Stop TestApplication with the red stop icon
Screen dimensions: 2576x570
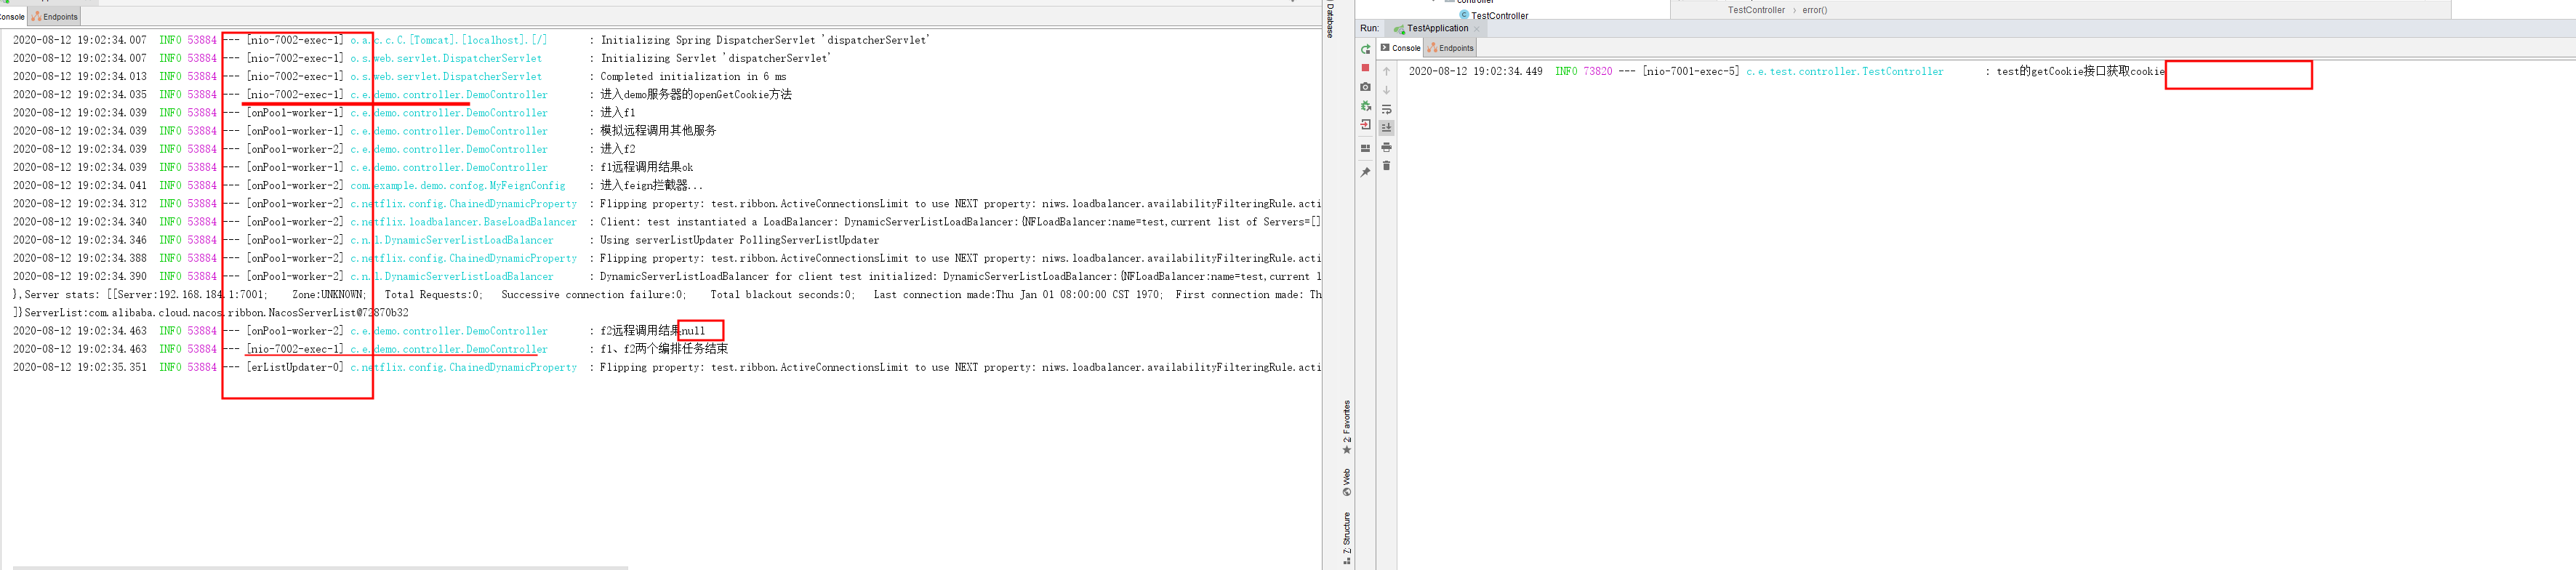coord(1366,68)
